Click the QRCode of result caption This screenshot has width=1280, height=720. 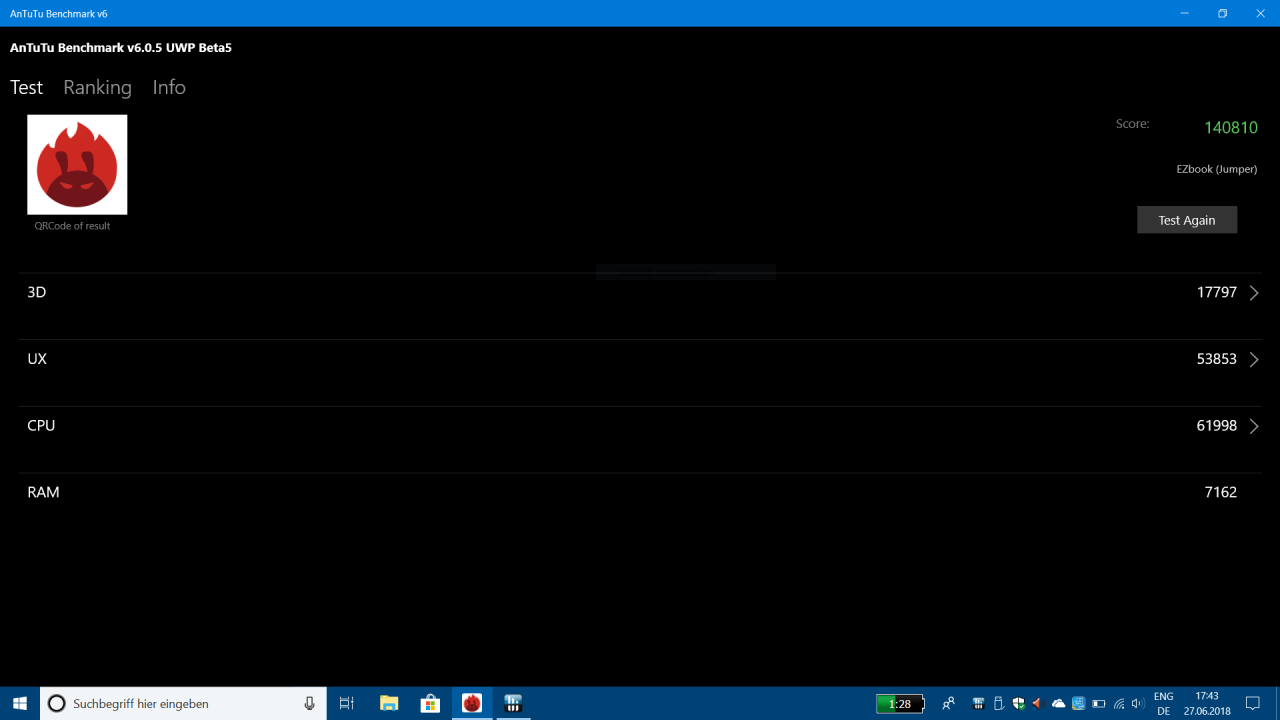(x=72, y=226)
